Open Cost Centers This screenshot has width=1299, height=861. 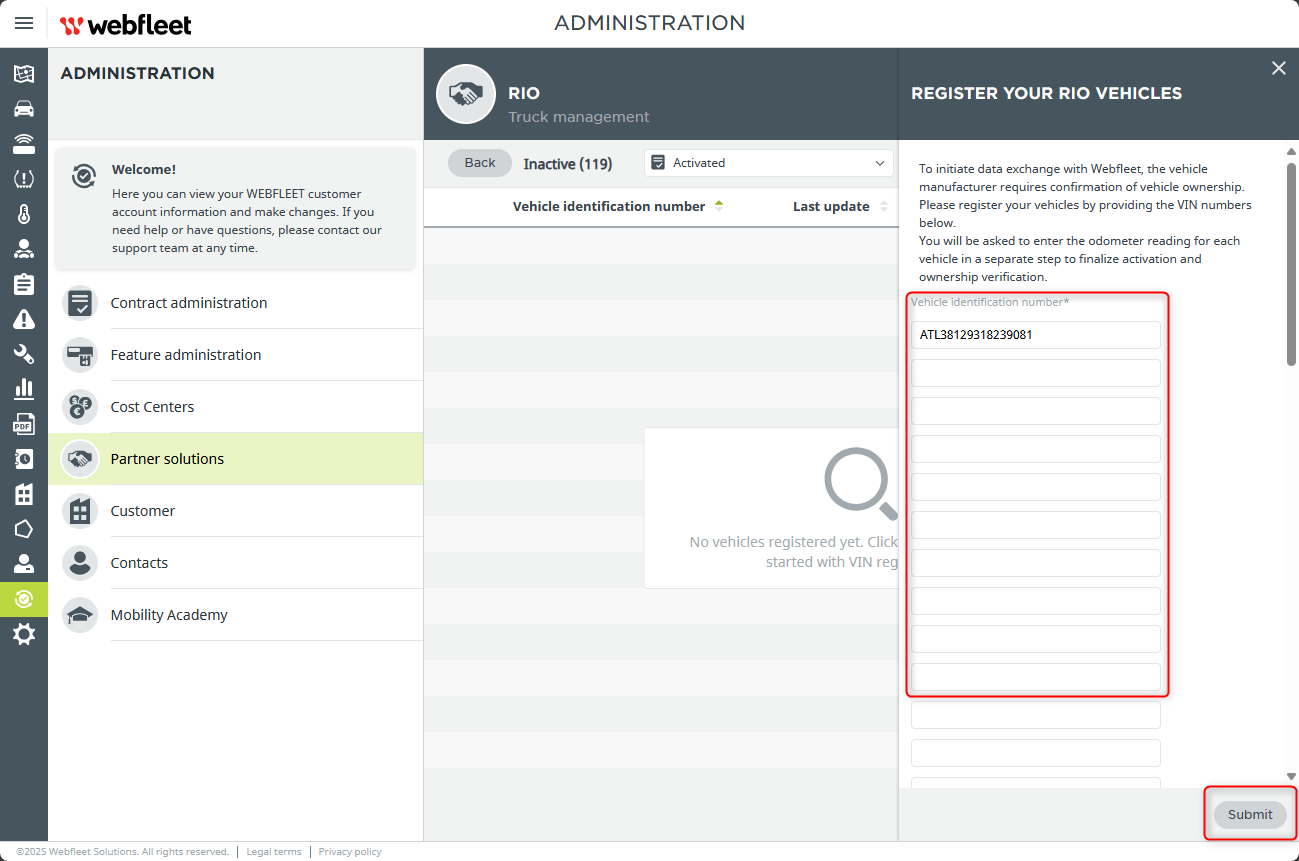[236, 407]
